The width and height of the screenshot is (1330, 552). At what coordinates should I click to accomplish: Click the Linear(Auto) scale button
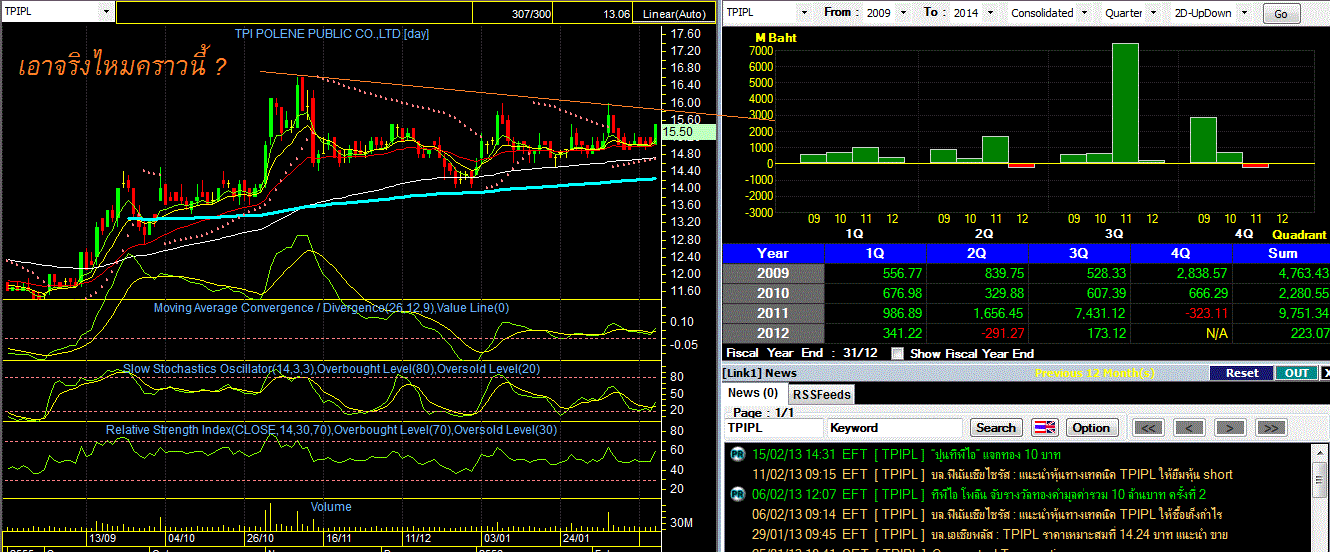point(673,13)
